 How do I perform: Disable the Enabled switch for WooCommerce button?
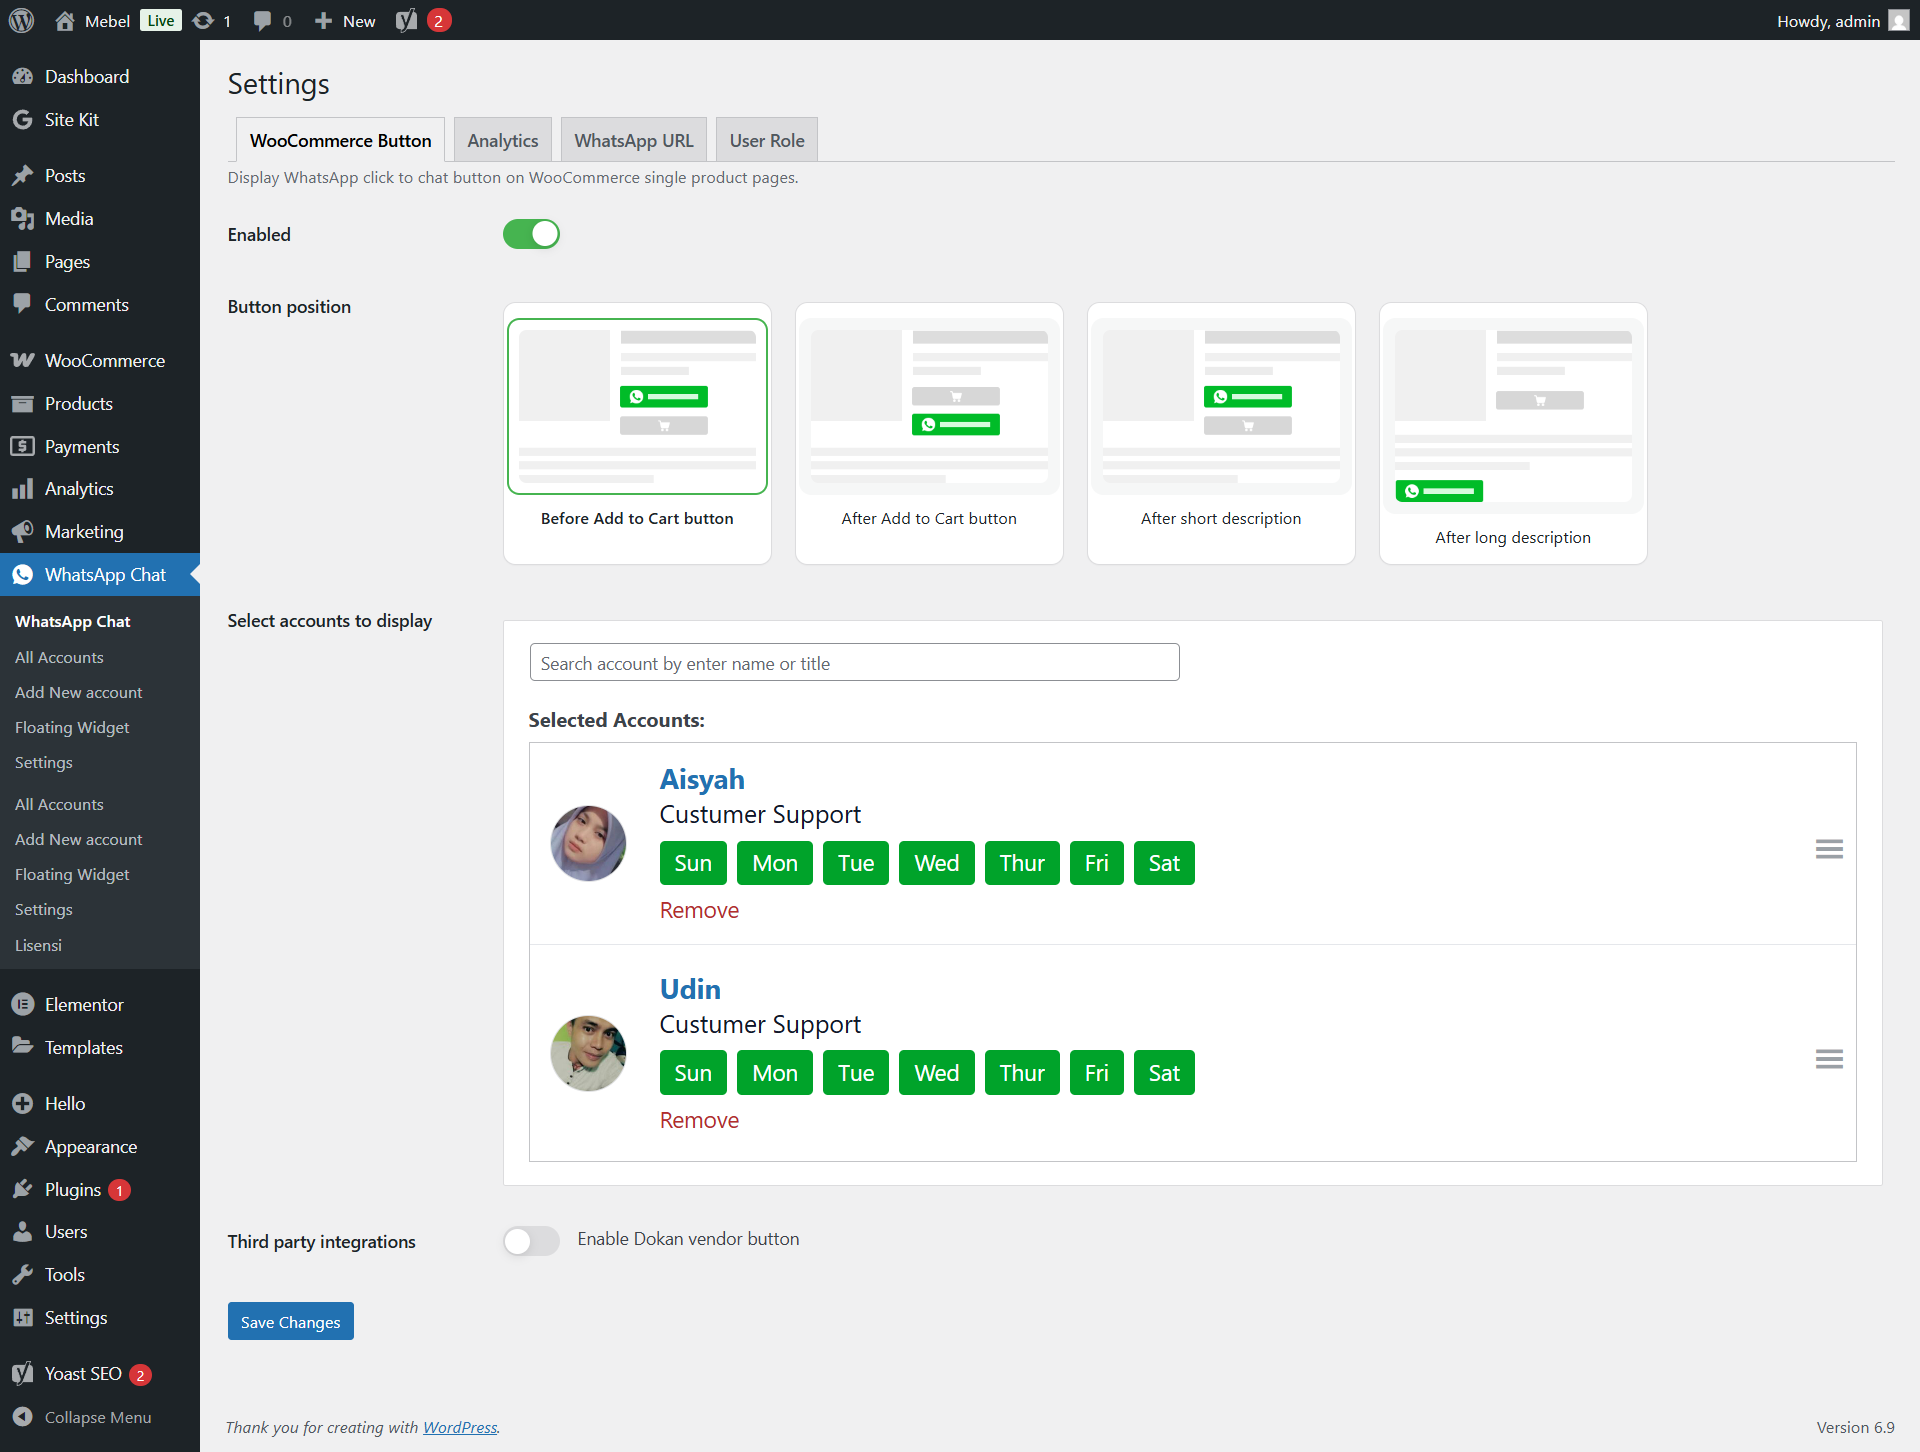click(531, 233)
